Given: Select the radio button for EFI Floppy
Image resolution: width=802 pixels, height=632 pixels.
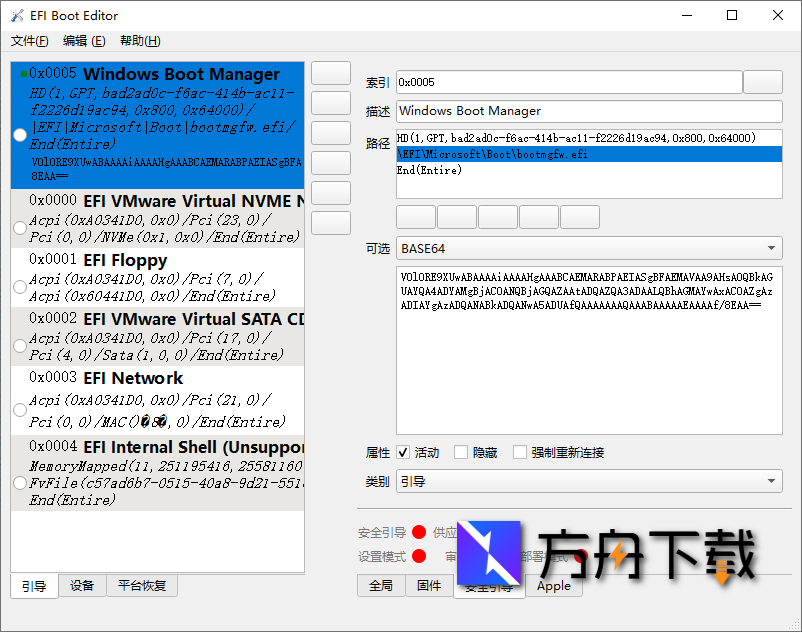Looking at the screenshot, I should coord(20,287).
